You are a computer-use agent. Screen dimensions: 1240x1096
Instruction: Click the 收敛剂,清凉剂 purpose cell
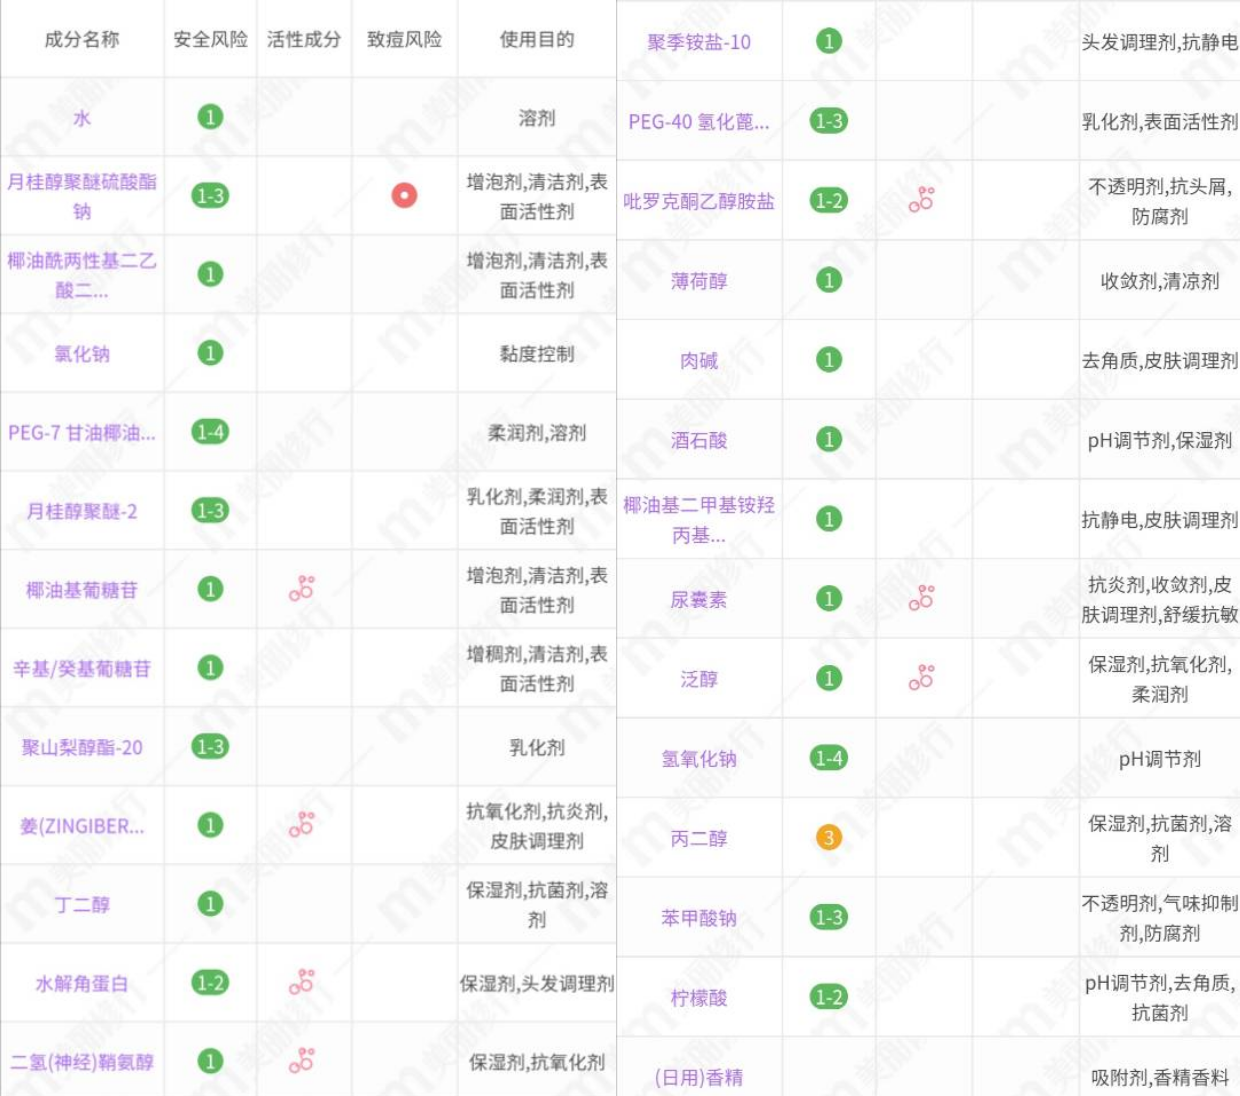coord(1160,281)
